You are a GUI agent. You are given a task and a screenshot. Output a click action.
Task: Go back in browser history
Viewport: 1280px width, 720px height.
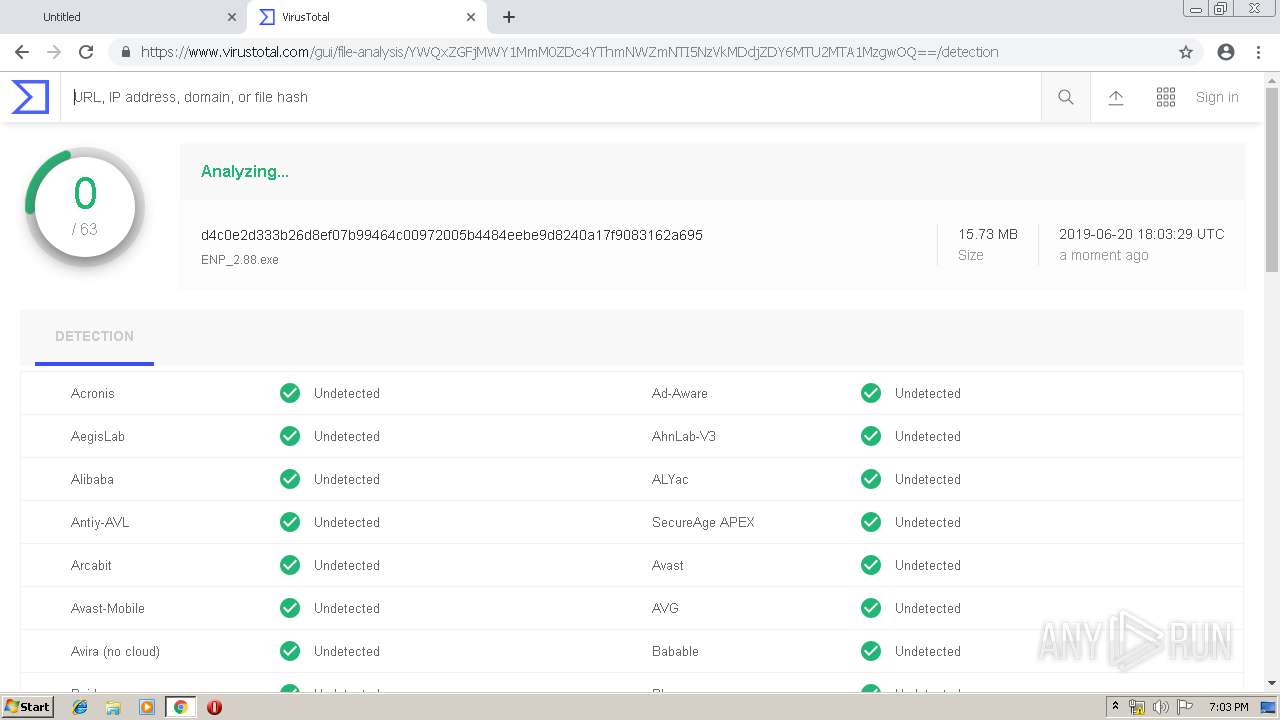pos(22,52)
